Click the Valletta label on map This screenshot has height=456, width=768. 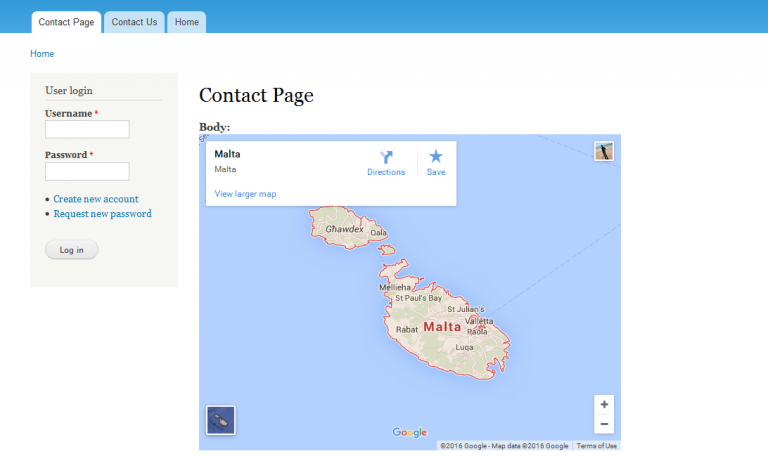pos(479,321)
